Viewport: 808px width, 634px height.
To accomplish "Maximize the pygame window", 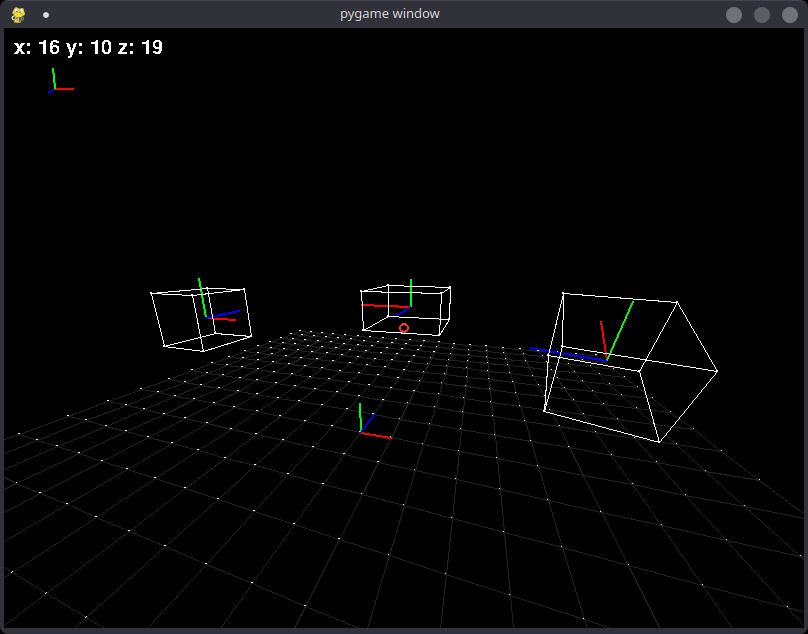I will click(762, 15).
